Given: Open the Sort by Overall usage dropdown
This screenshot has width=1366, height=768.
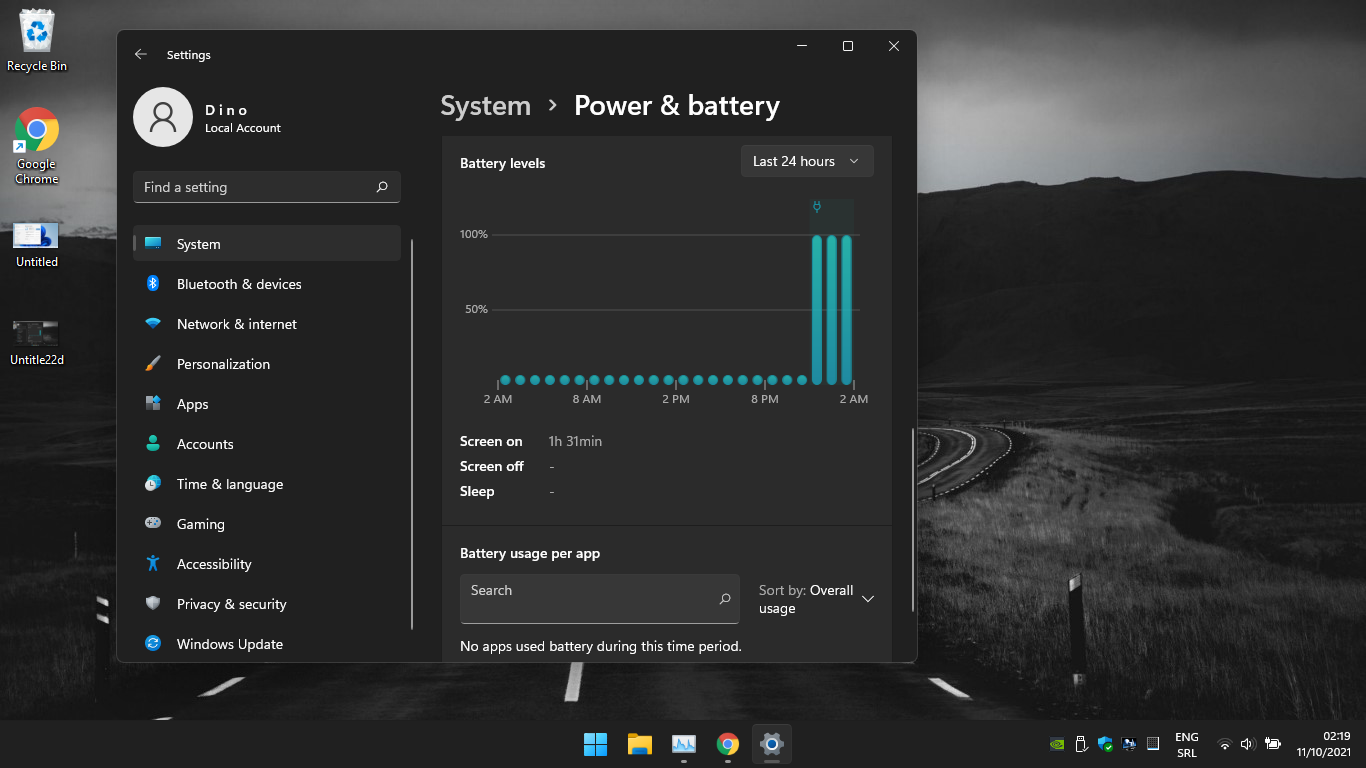Looking at the screenshot, I should pos(816,599).
